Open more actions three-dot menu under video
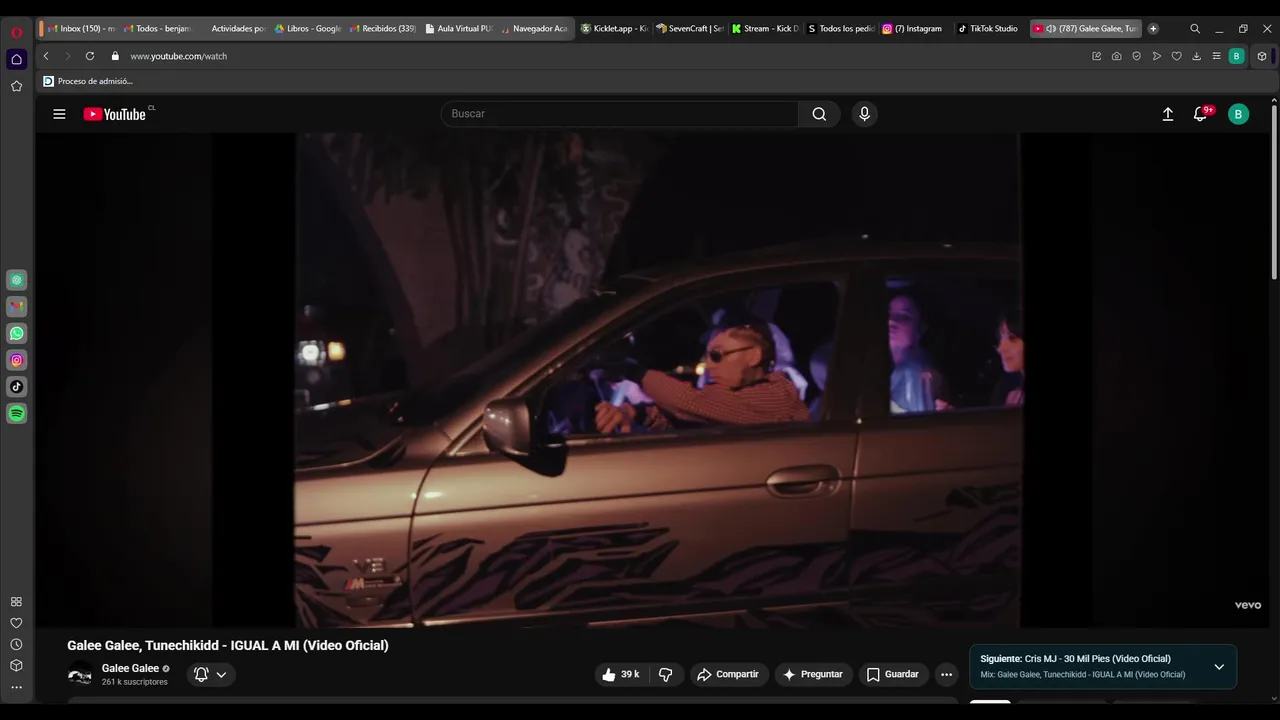Image resolution: width=1280 pixels, height=720 pixels. pos(946,675)
